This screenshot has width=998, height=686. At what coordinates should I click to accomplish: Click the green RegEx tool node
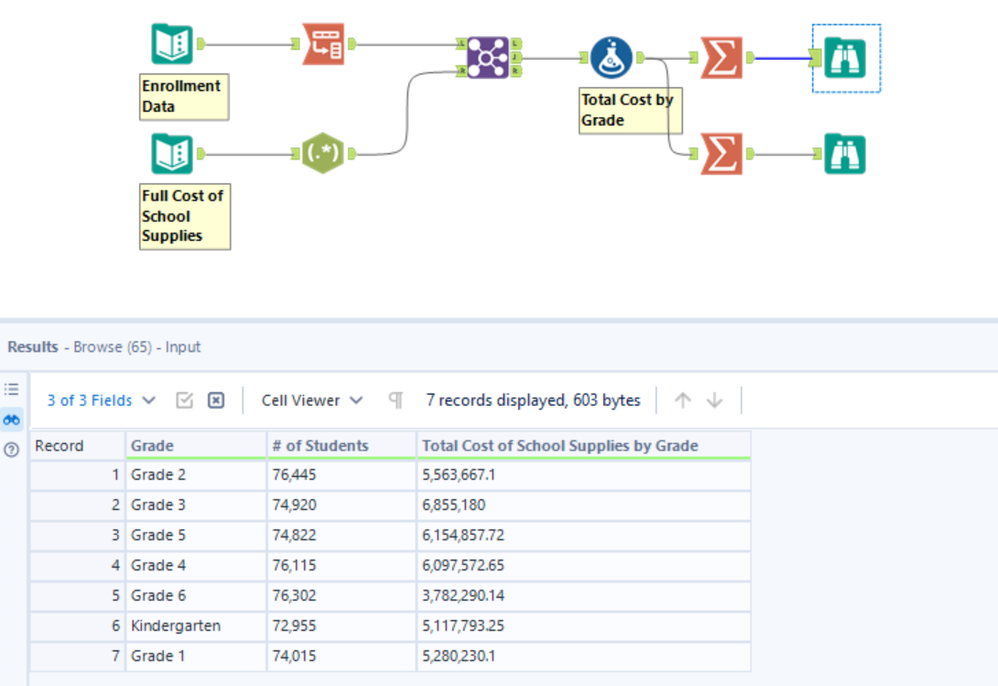pos(323,155)
